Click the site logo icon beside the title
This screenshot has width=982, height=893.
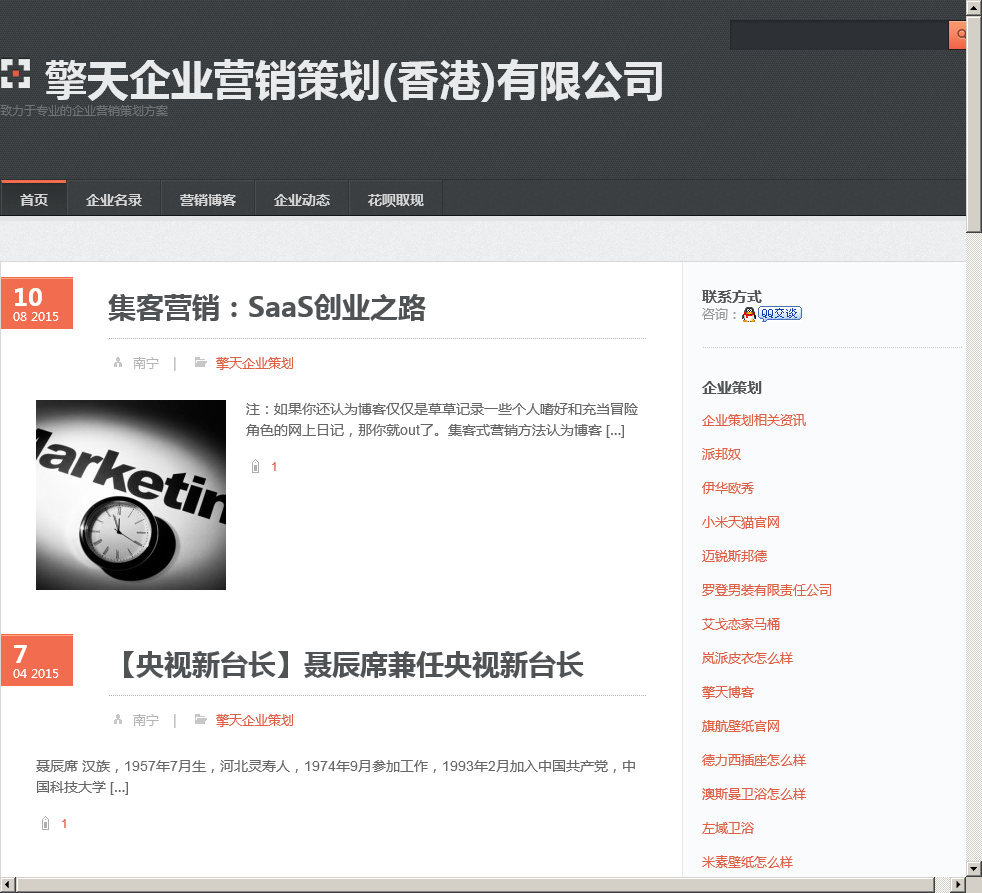[x=15, y=74]
